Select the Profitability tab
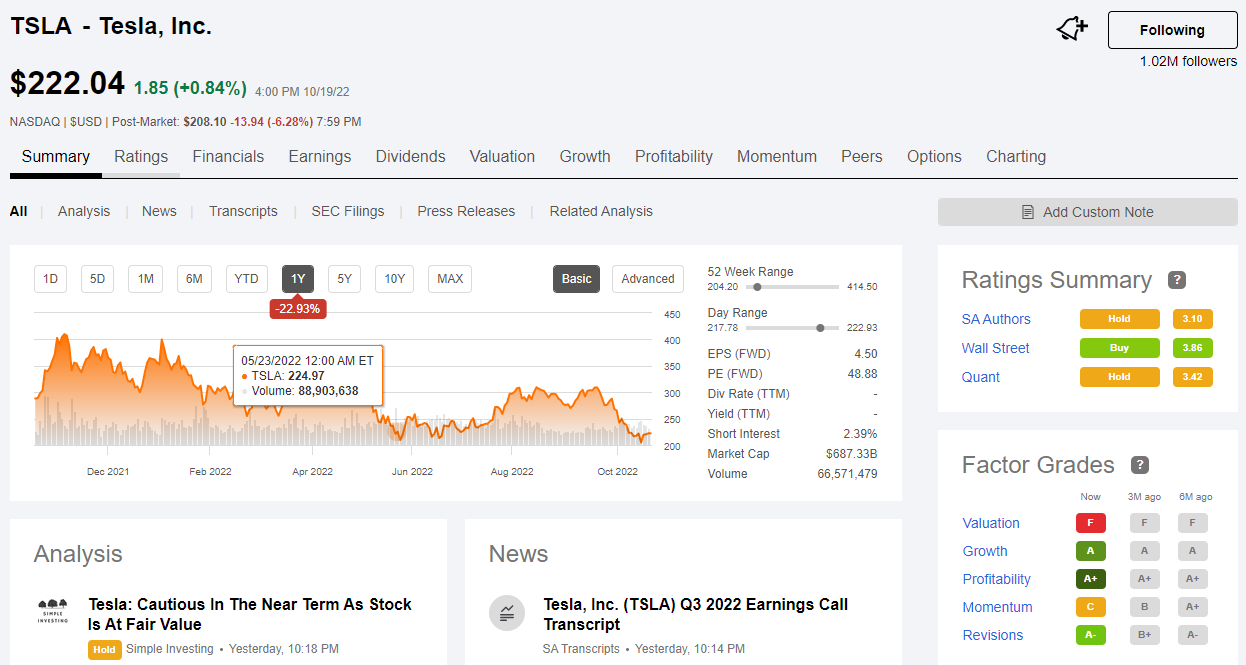1246x665 pixels. tap(674, 157)
